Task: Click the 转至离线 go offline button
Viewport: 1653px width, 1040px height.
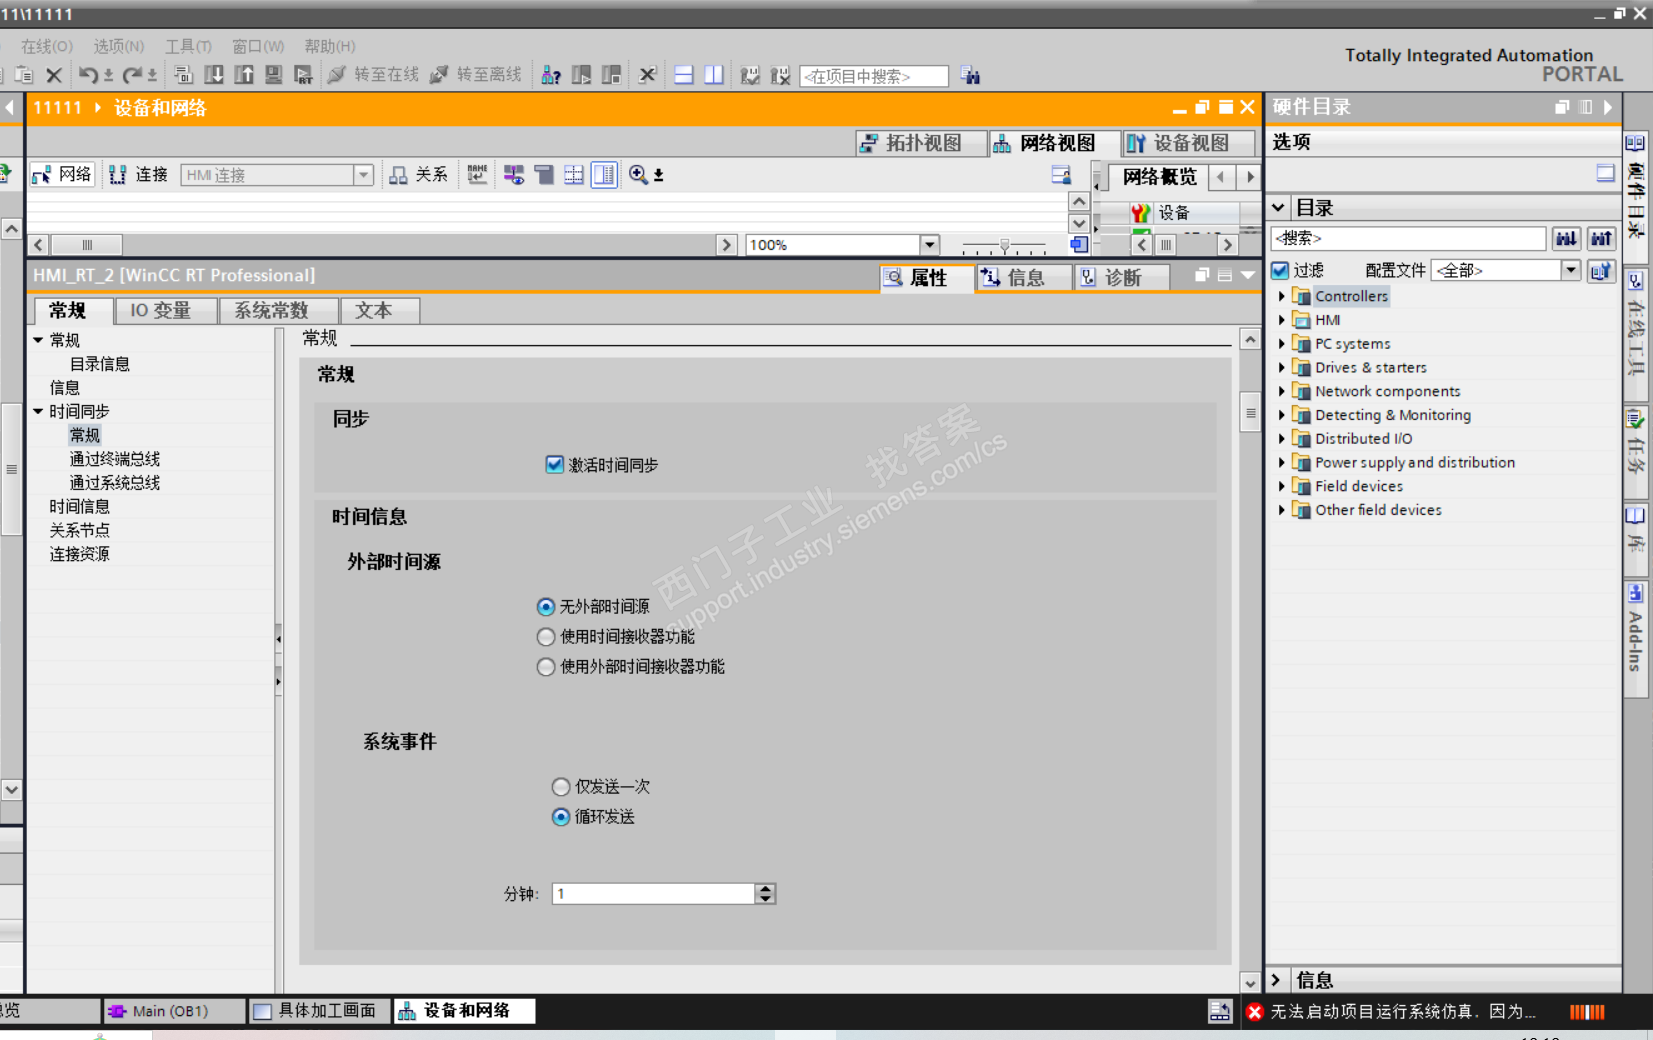Action: pyautogui.click(x=476, y=75)
